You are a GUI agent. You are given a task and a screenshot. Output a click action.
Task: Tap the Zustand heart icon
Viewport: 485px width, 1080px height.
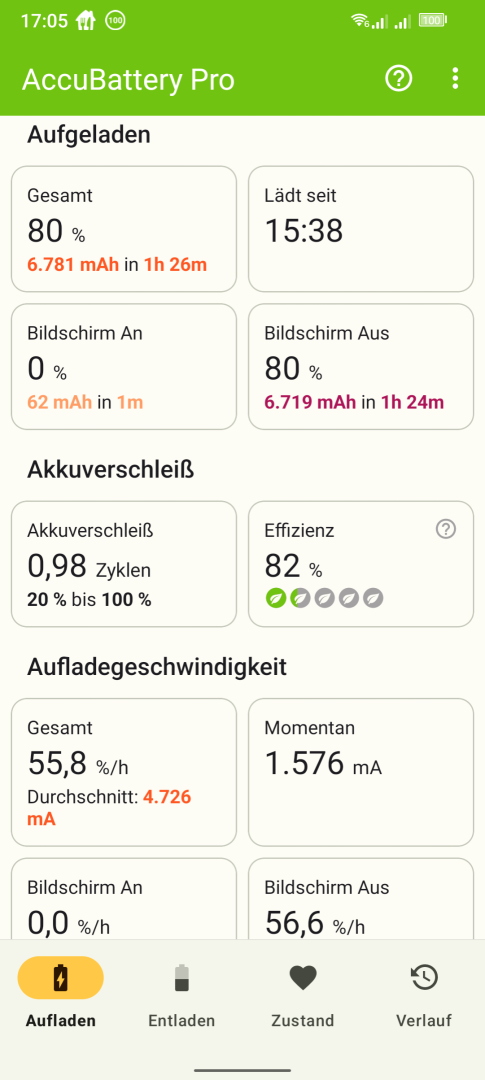(x=302, y=977)
